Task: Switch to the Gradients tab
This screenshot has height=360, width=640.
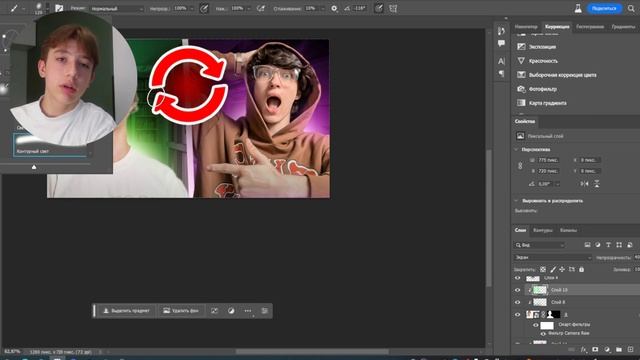Action: coord(623,27)
